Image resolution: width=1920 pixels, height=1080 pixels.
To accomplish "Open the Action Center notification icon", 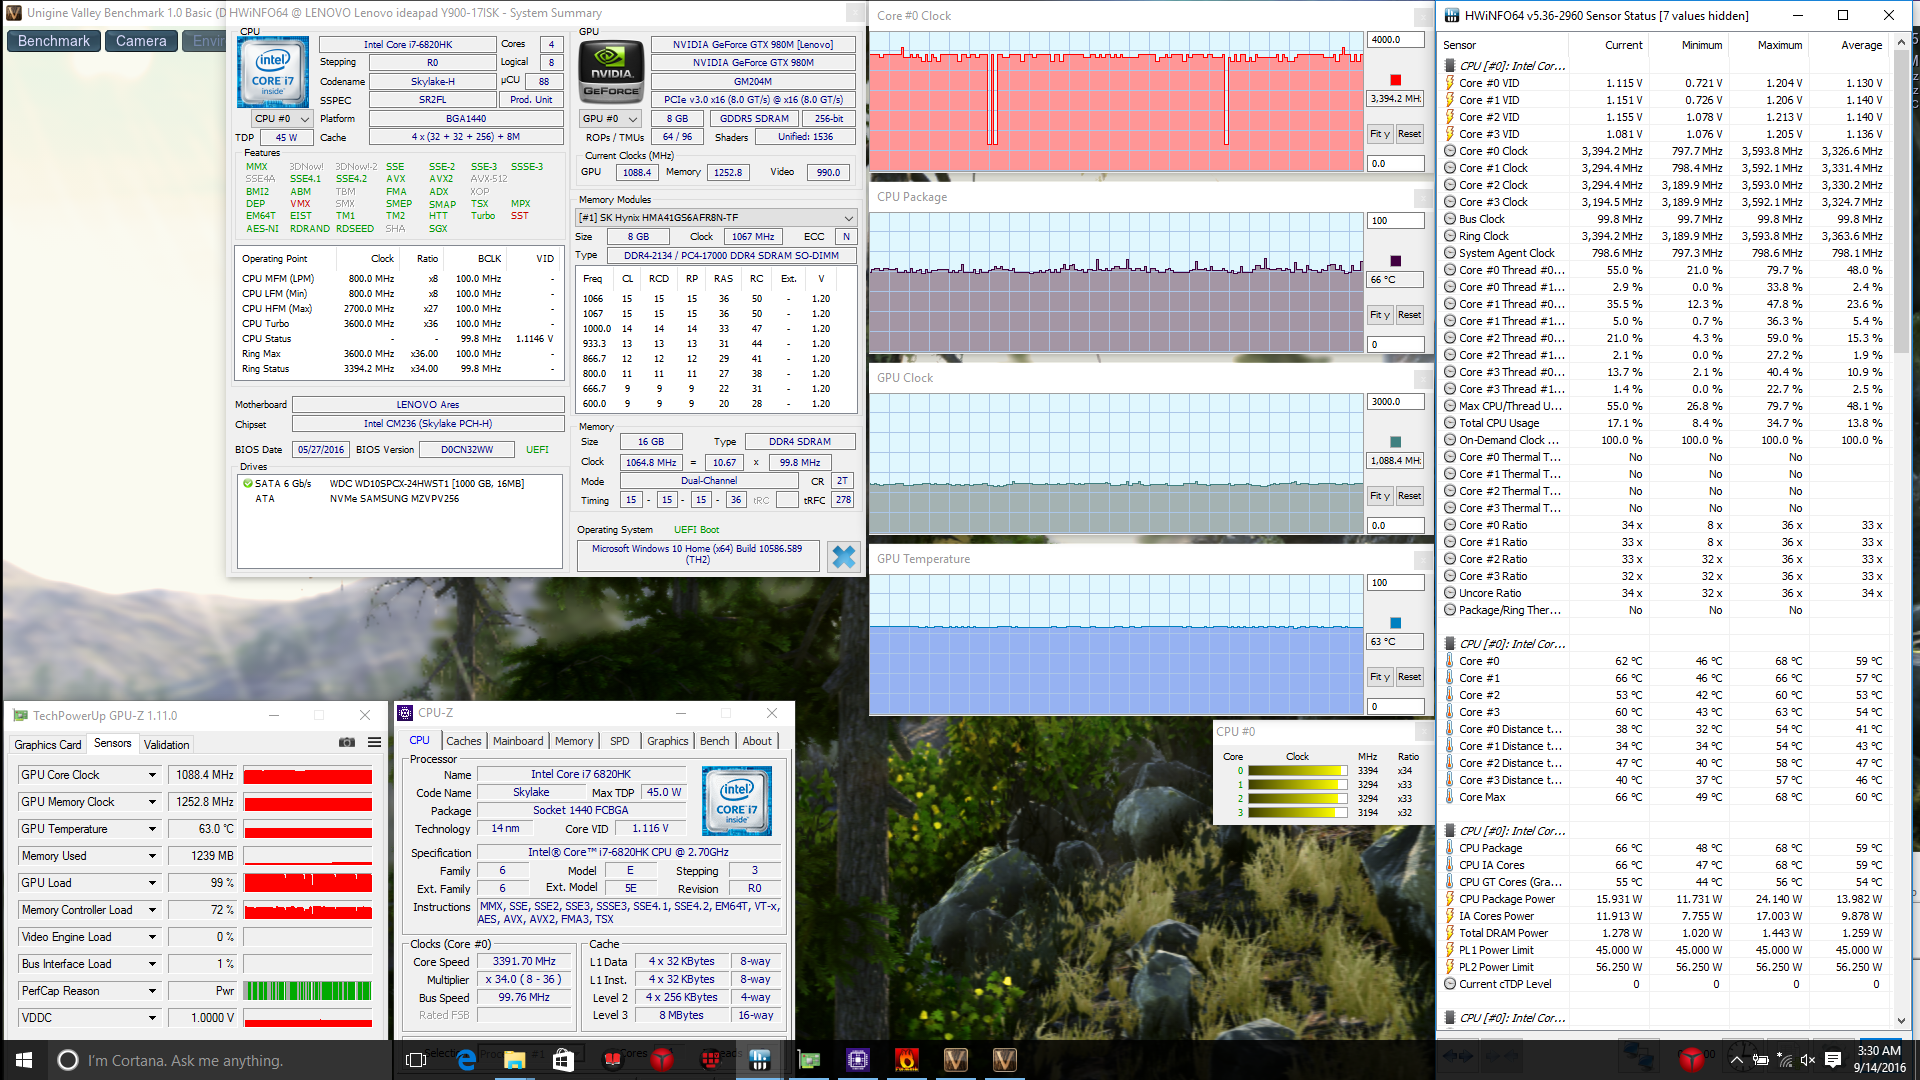I will point(1833,1060).
